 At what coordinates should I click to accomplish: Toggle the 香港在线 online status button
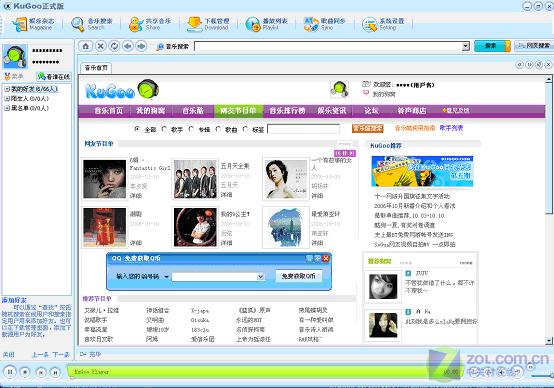click(54, 76)
